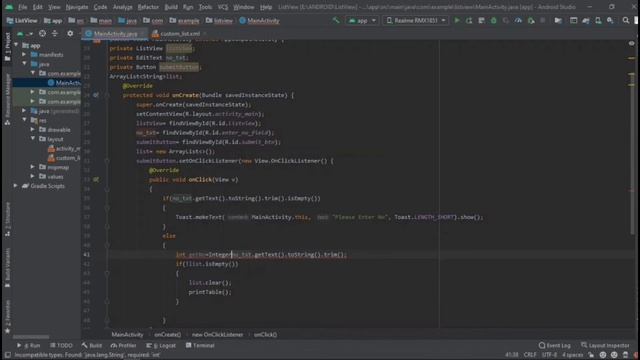Expand Gradle Scripts node
The width and height of the screenshot is (640, 360).
tap(16, 186)
